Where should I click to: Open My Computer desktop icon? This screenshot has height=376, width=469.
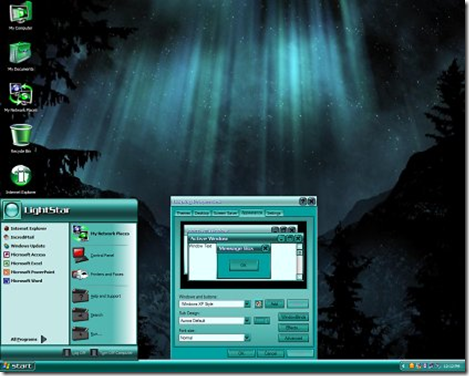(21, 16)
